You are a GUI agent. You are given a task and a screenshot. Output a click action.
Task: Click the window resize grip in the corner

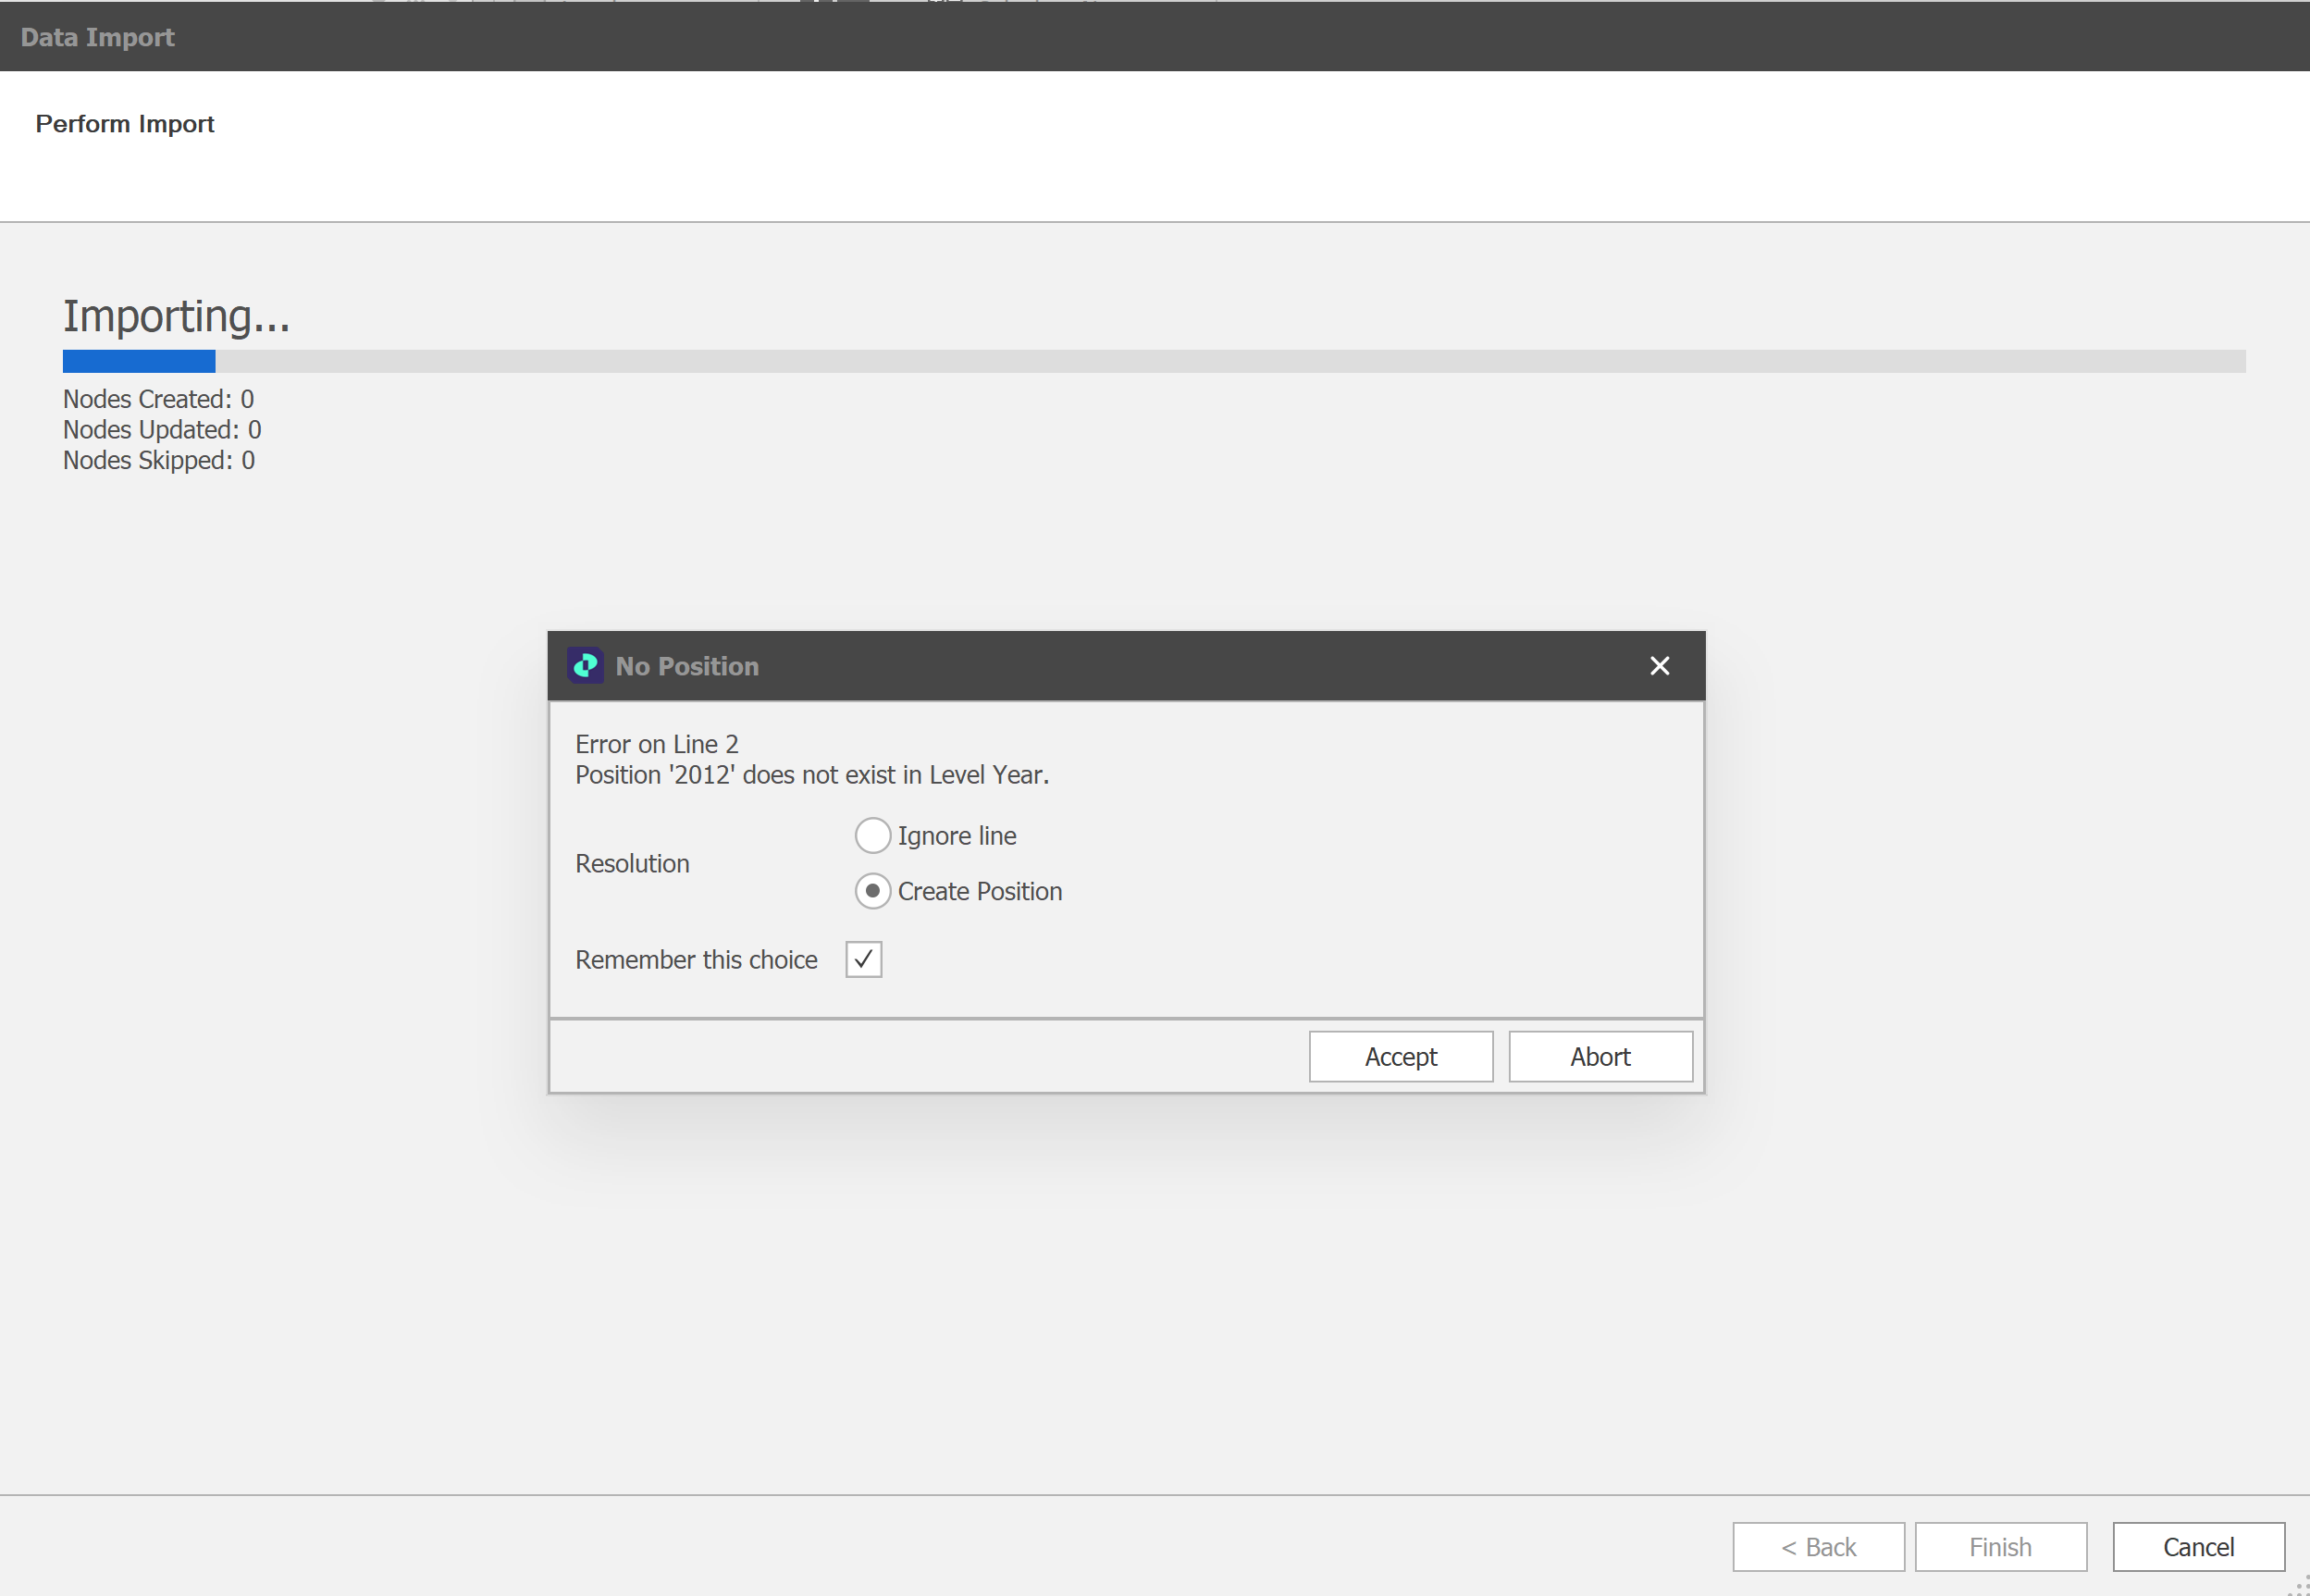[x=2298, y=1585]
